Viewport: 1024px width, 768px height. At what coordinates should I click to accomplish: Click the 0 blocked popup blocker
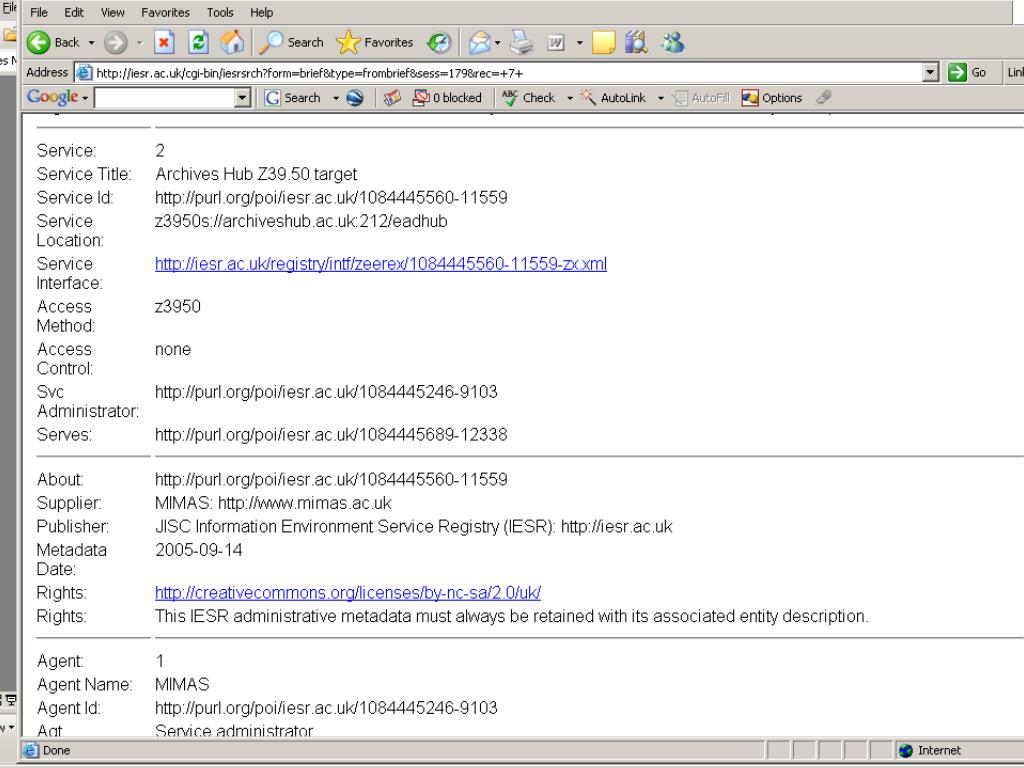[448, 98]
